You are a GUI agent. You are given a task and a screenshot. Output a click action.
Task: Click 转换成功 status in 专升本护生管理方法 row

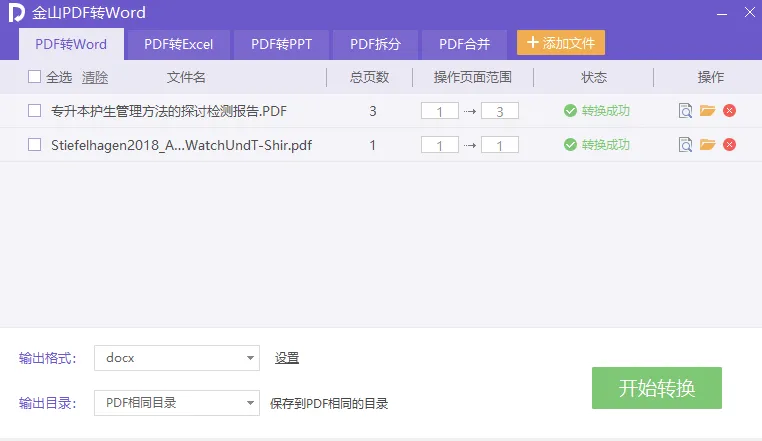(x=606, y=111)
